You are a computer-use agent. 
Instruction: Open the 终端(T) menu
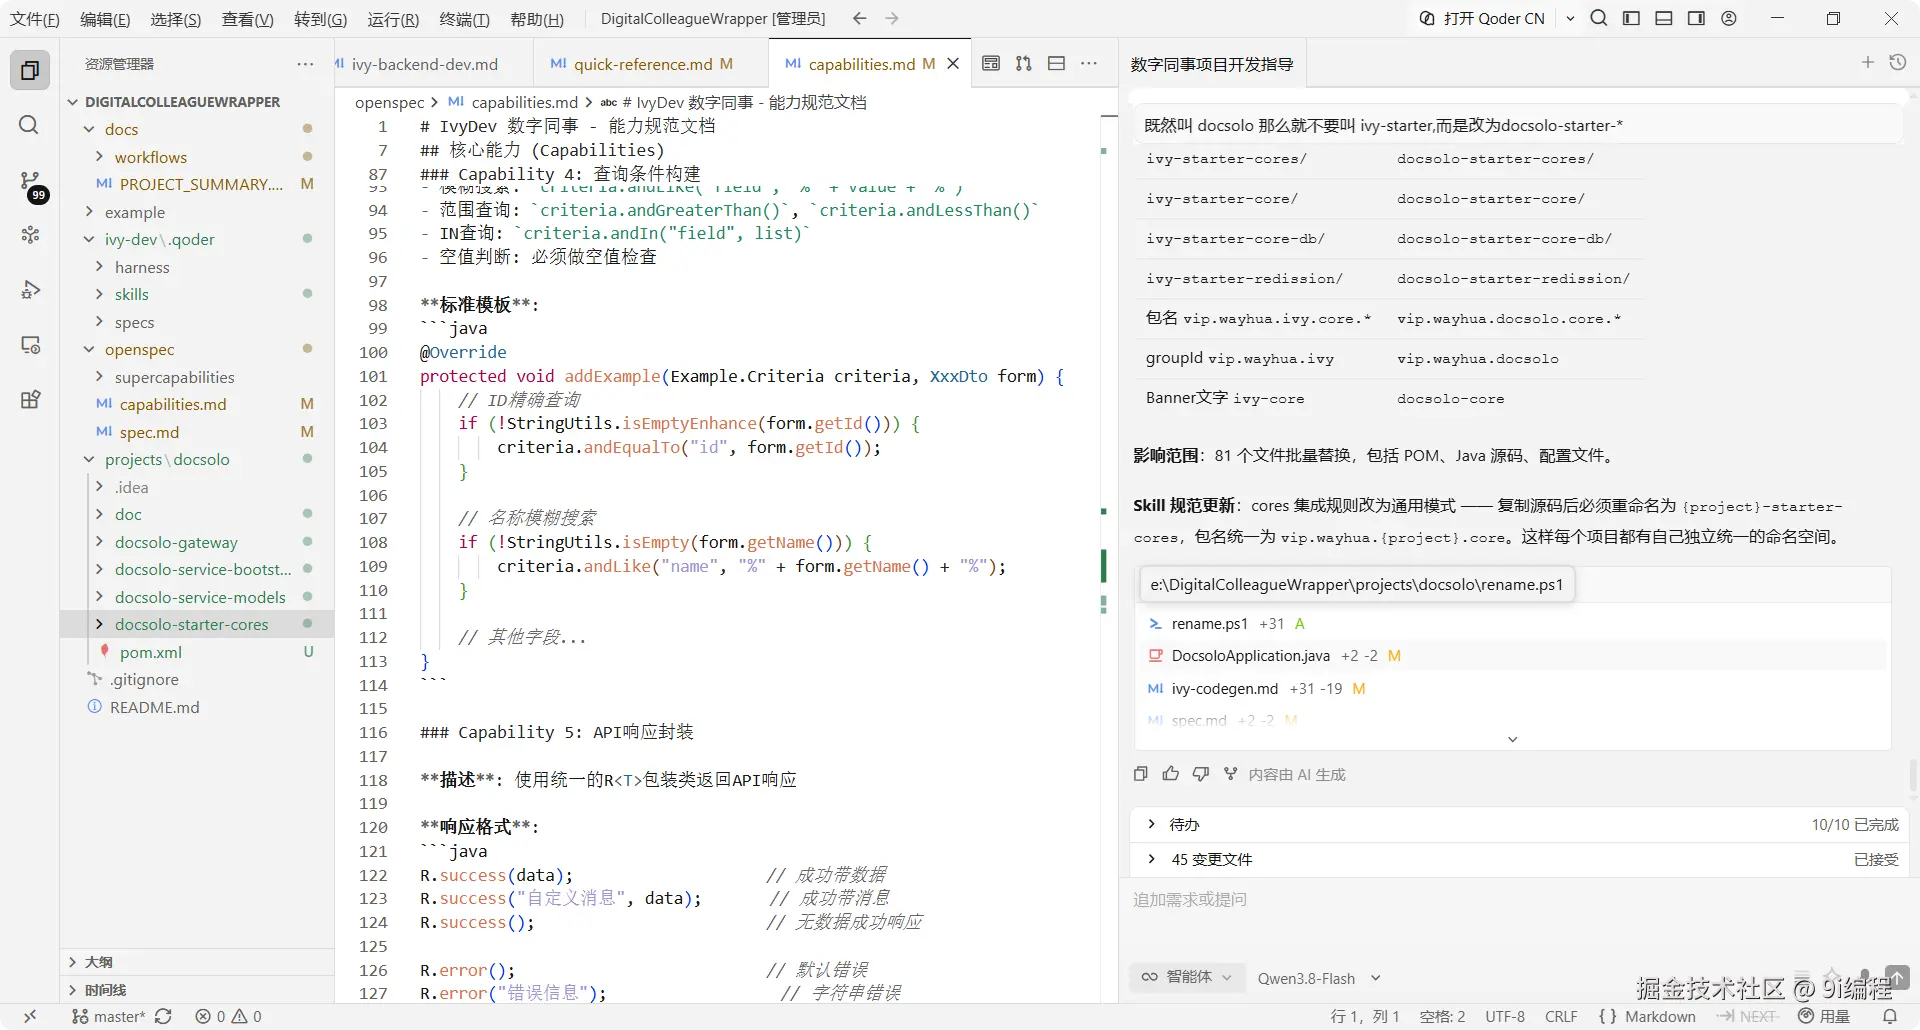pos(464,19)
